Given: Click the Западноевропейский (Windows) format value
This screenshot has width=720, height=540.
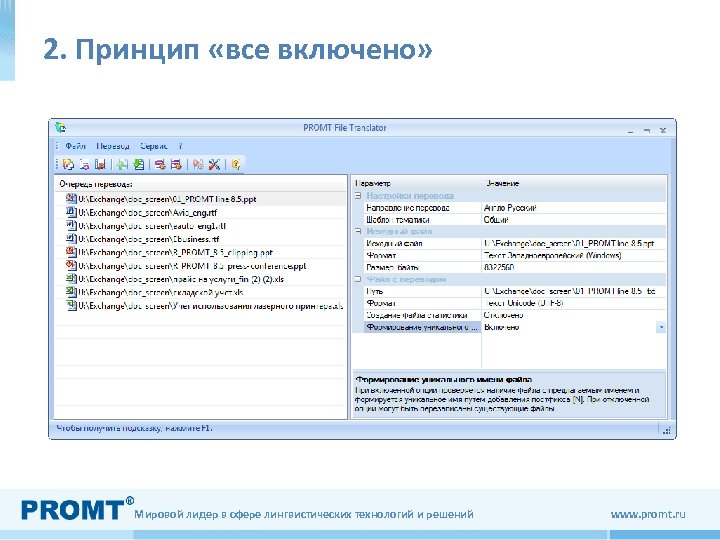Looking at the screenshot, I should click(x=553, y=255).
